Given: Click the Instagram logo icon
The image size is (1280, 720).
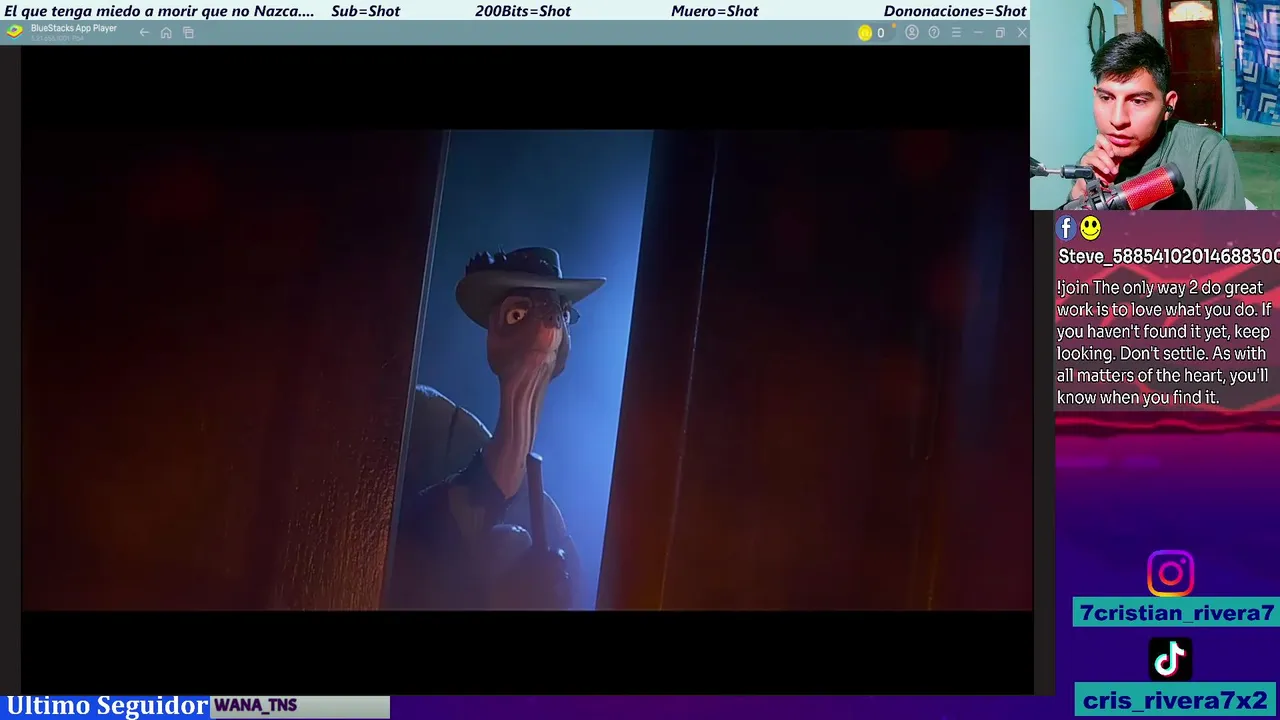Looking at the screenshot, I should click(x=1170, y=574).
